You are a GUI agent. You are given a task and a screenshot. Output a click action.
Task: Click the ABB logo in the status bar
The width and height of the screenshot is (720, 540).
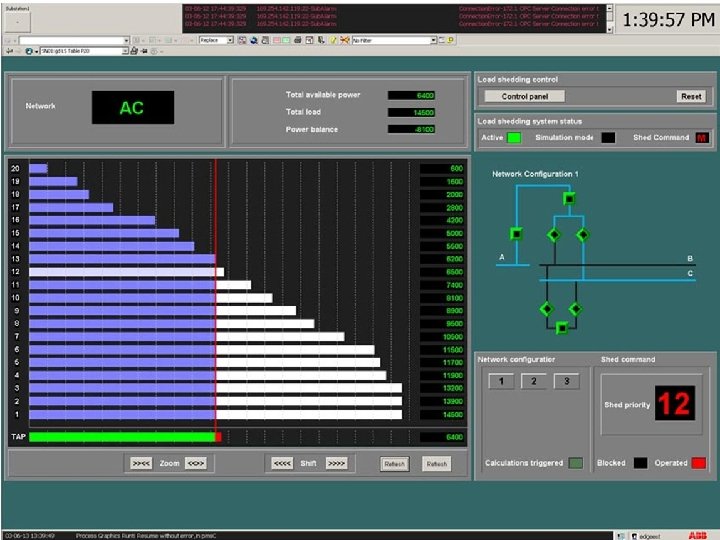click(697, 535)
